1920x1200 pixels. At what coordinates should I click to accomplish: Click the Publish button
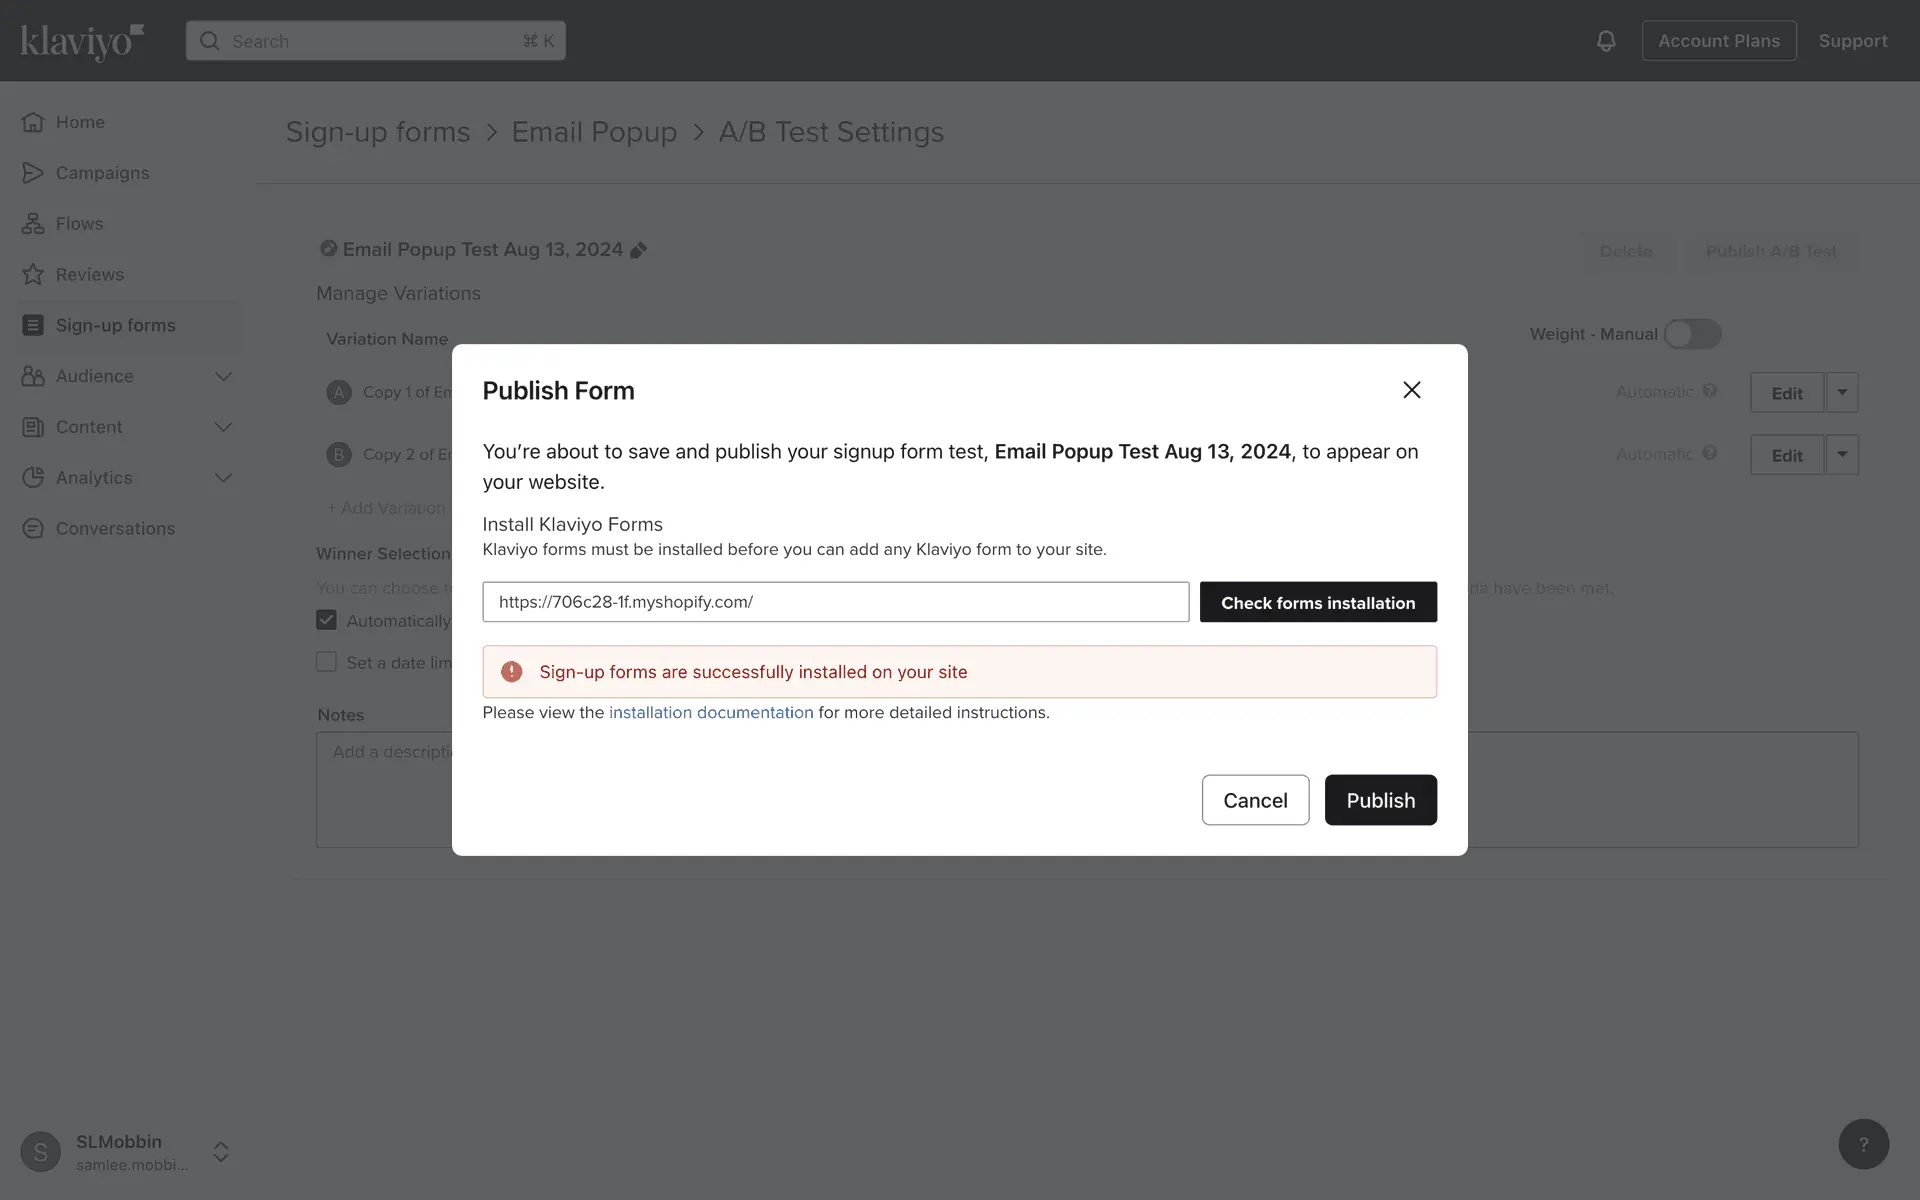(1380, 800)
